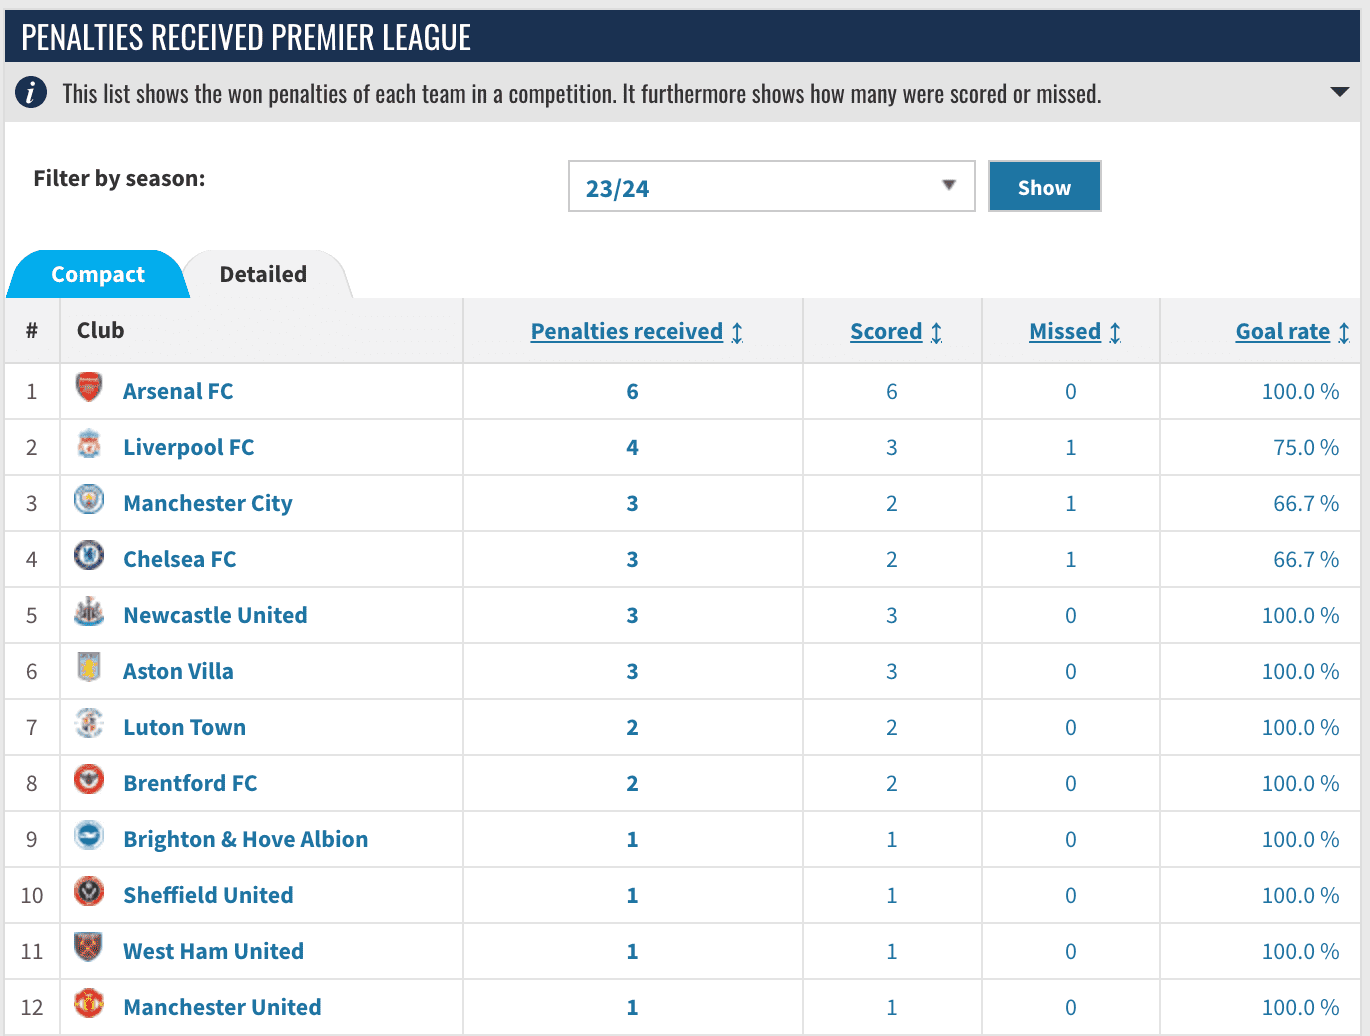The width and height of the screenshot is (1370, 1036).
Task: Open the season dropdown showing 23/24
Action: [x=771, y=186]
